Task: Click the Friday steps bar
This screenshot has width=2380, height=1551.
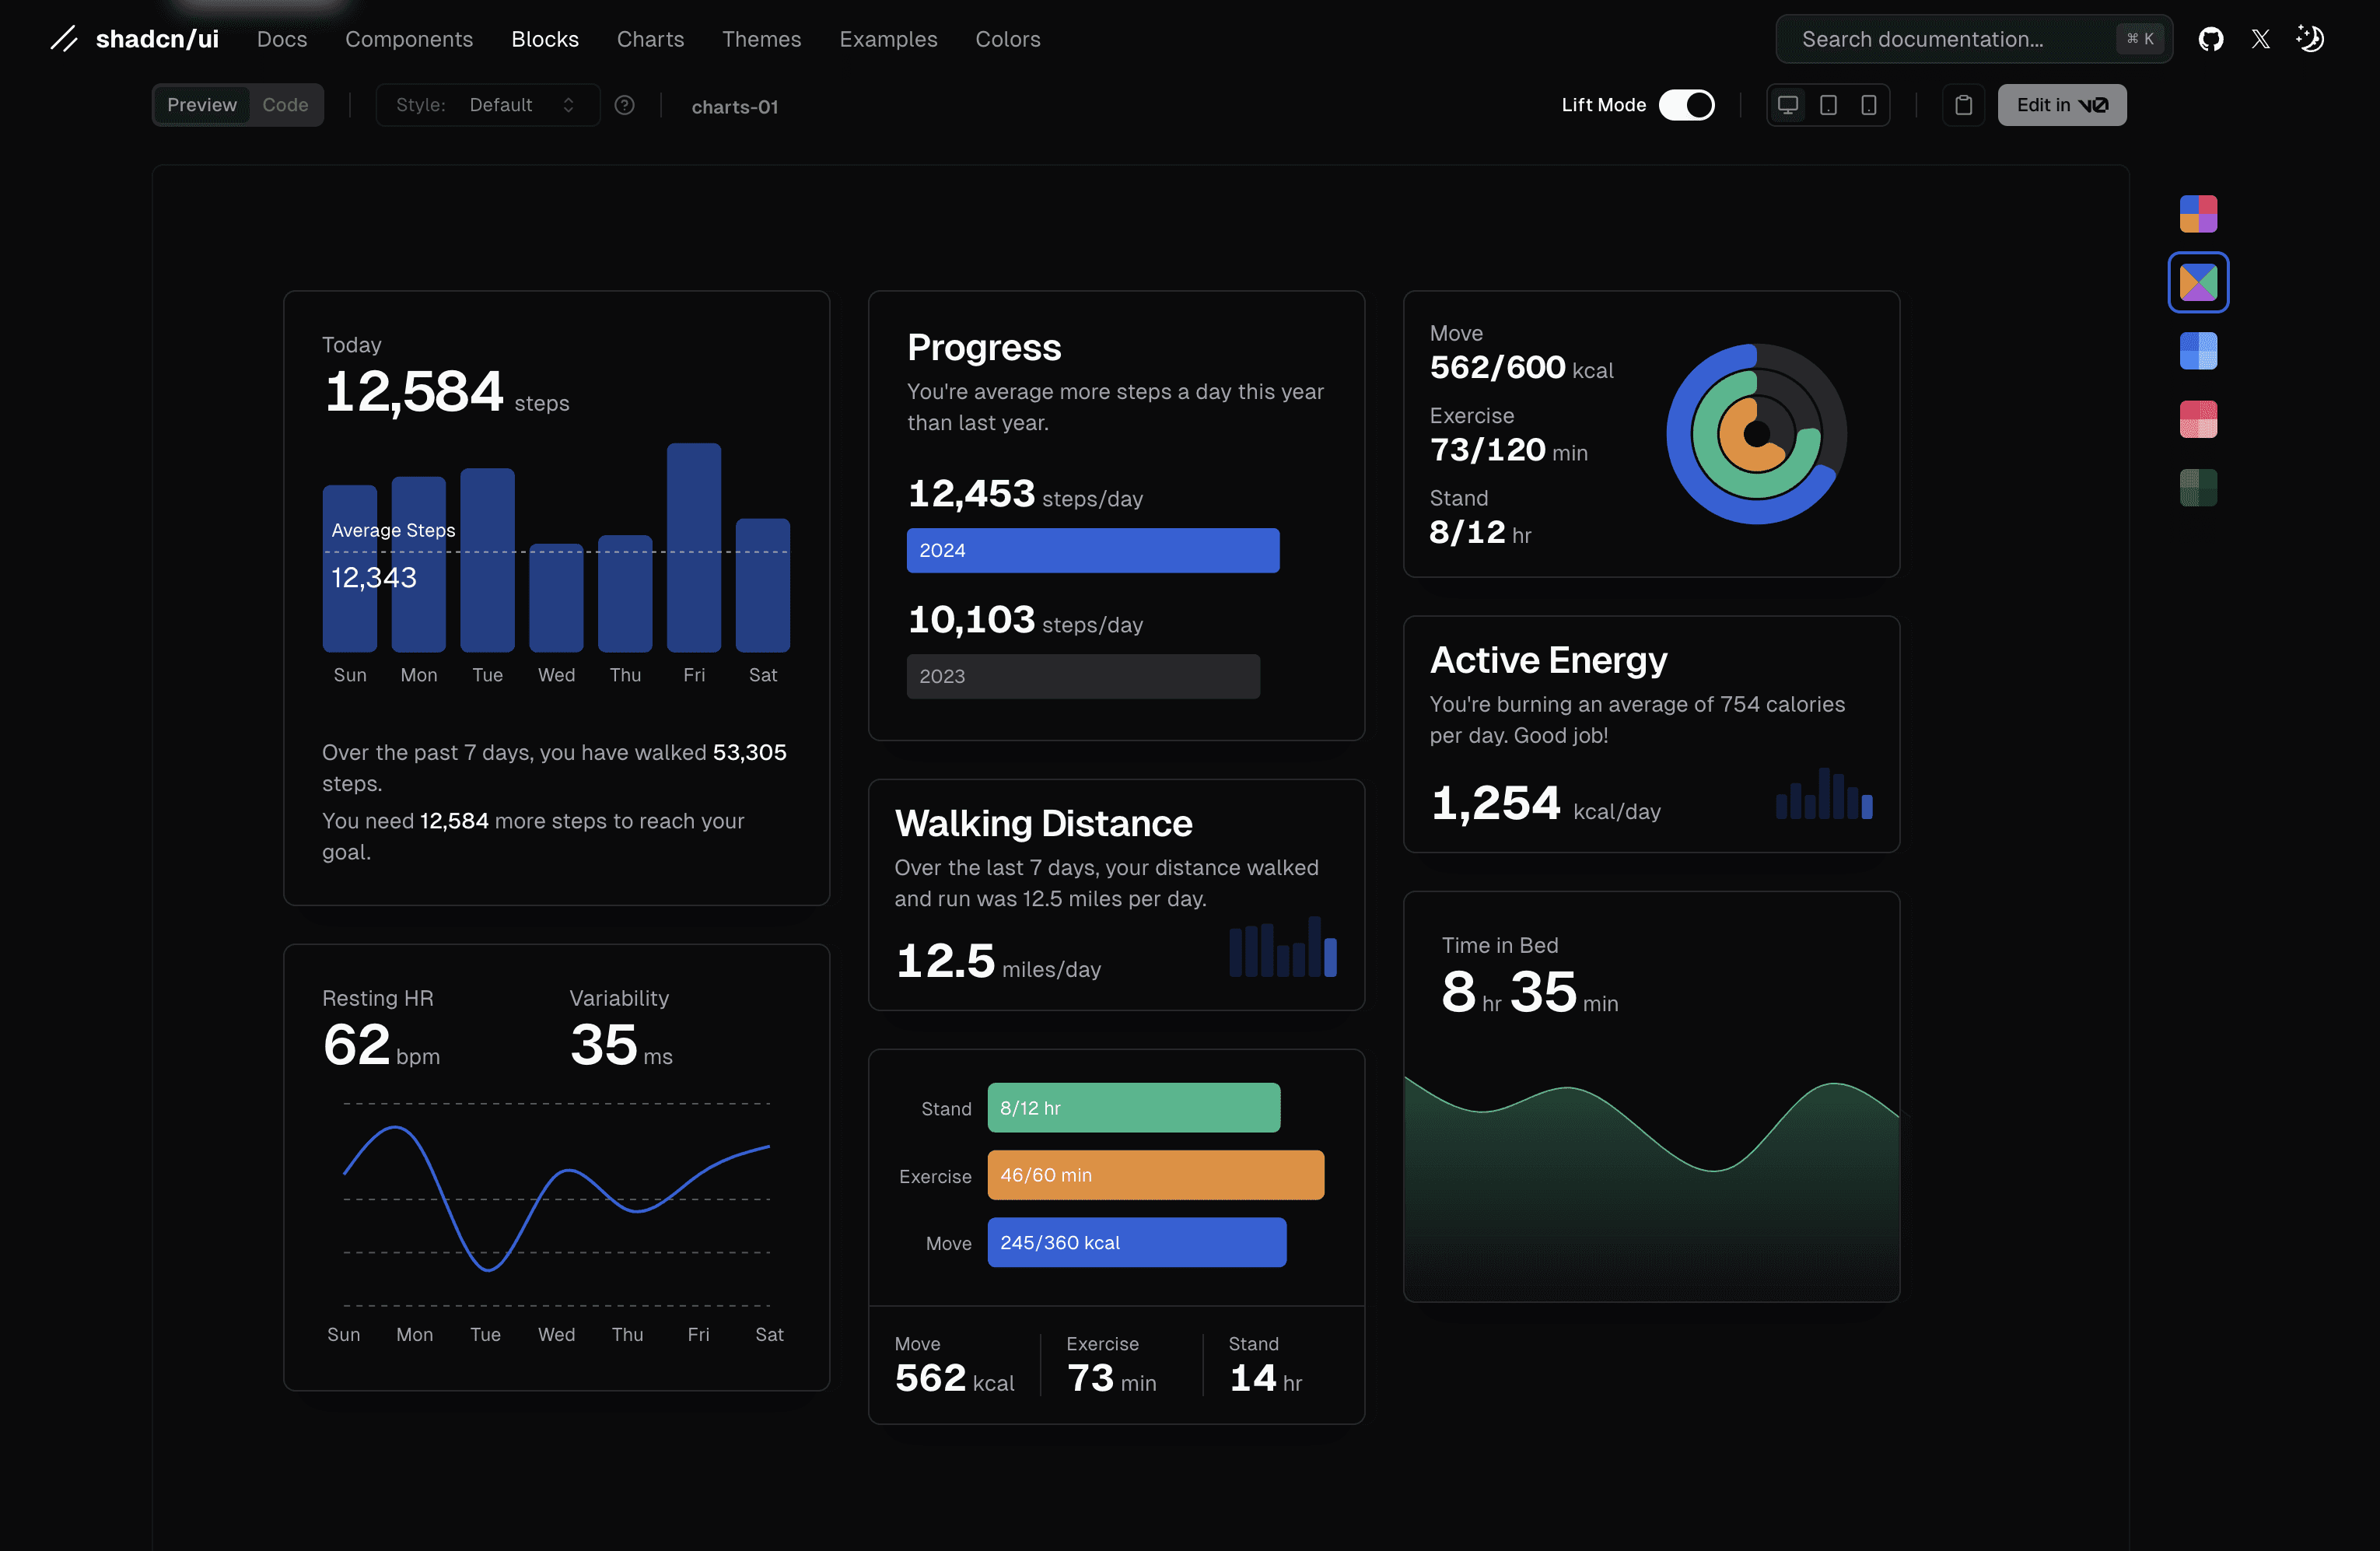Action: (694, 547)
